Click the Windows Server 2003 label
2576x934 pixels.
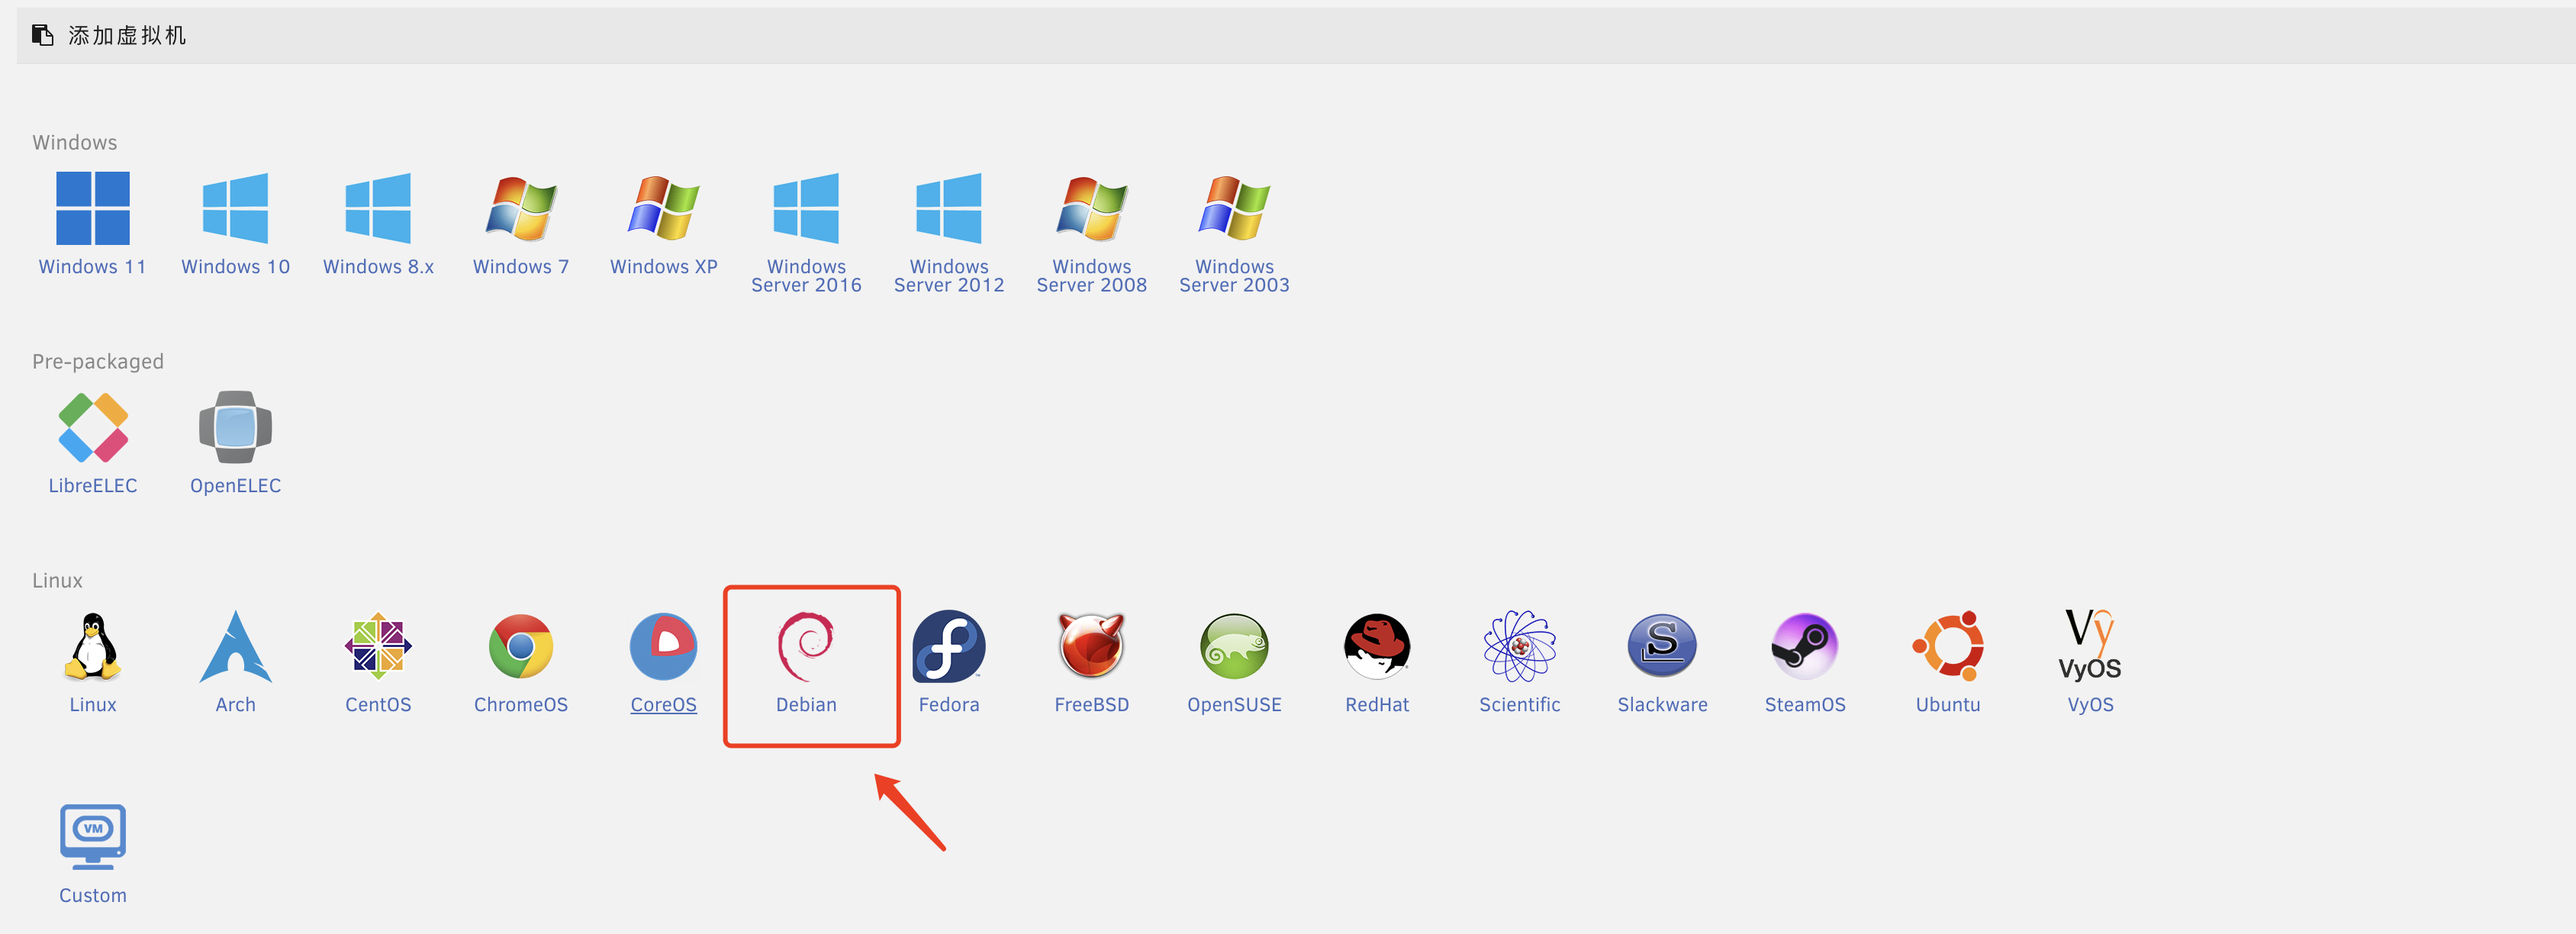[1235, 276]
